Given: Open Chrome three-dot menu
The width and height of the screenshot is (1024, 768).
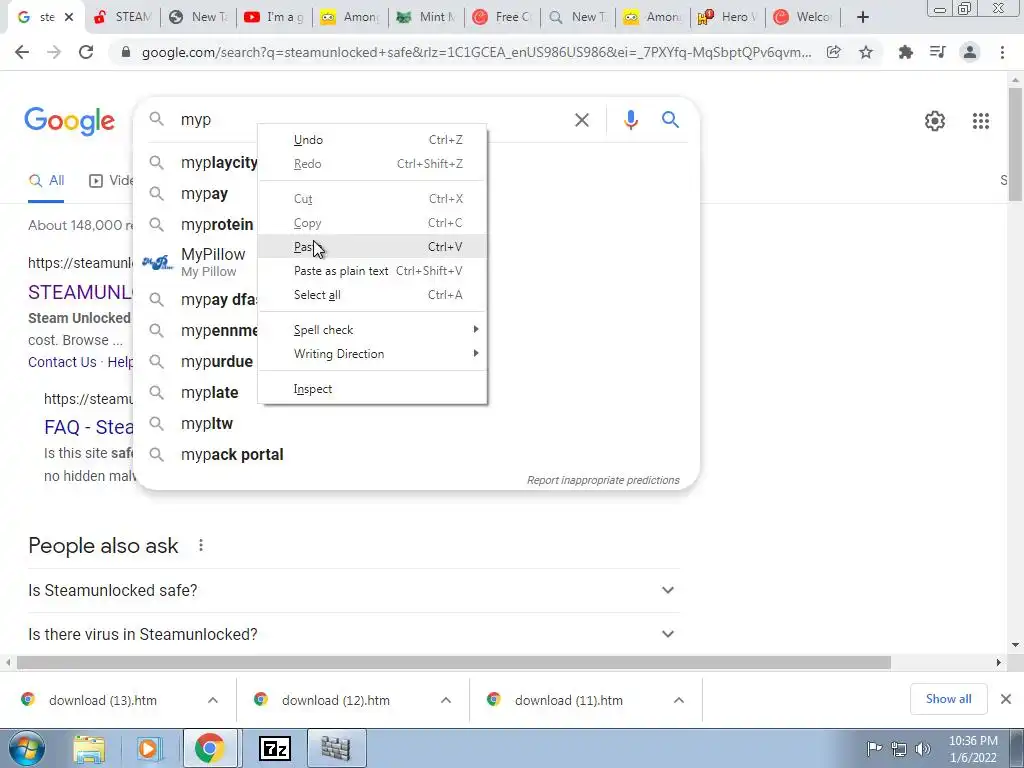Looking at the screenshot, I should pos(1002,52).
